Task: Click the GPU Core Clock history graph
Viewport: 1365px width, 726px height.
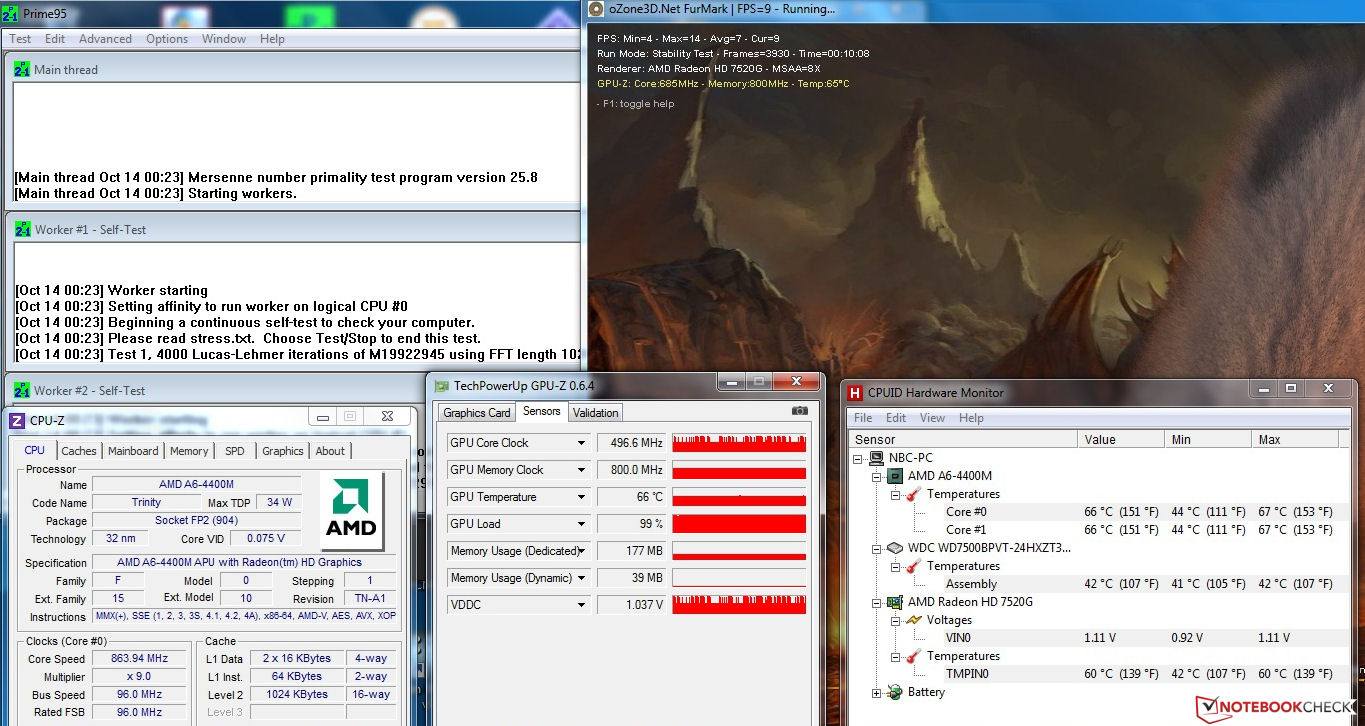Action: click(739, 443)
